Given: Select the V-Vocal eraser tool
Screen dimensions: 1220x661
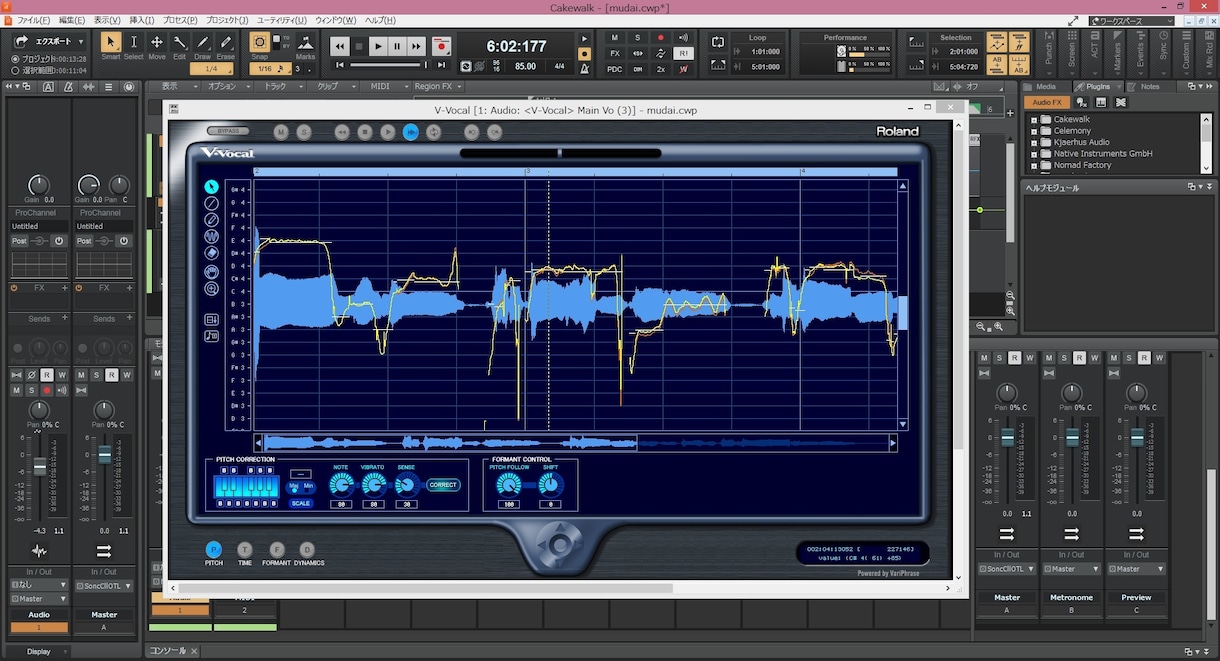Looking at the screenshot, I should [x=212, y=253].
